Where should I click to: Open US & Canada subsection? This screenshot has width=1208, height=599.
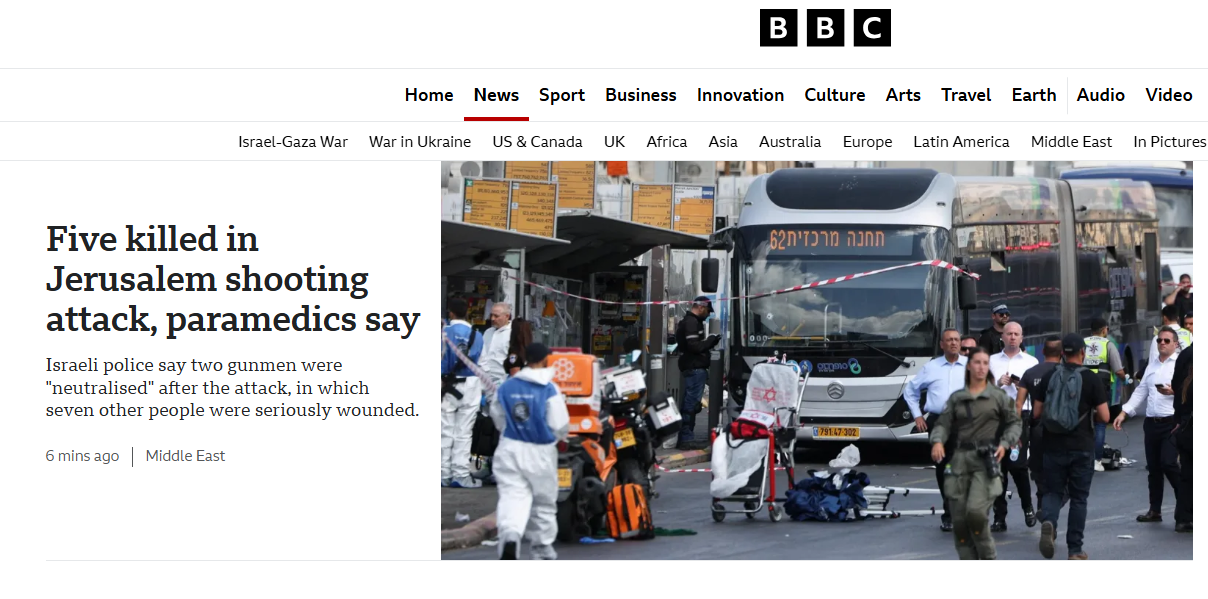pyautogui.click(x=537, y=142)
